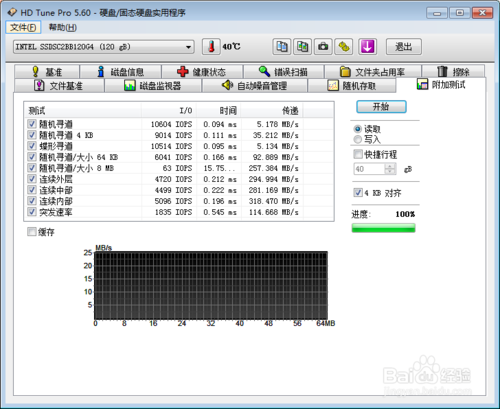Open options via the yellow tools icon
500x409 pixels.
pos(344,46)
